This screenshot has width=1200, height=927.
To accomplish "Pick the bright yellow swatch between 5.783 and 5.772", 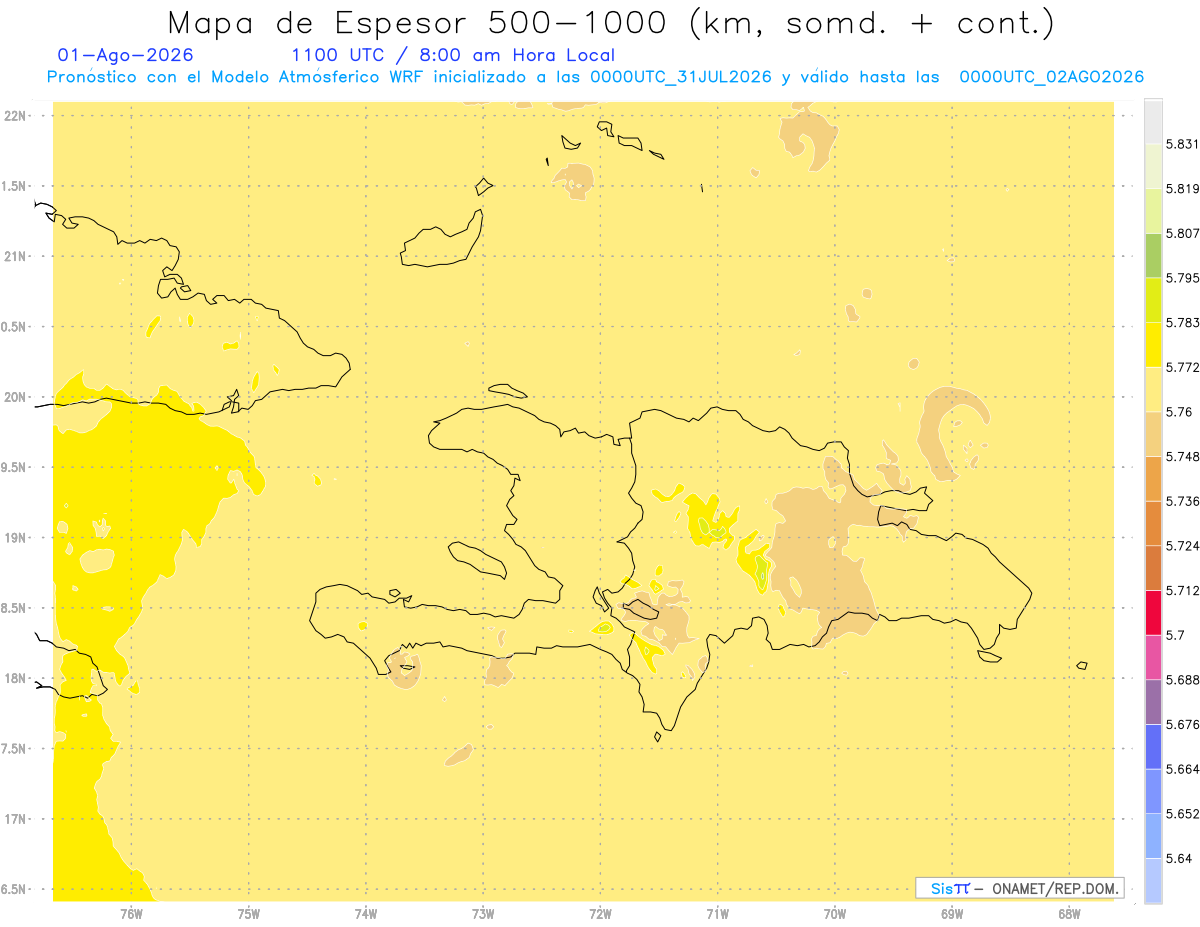I will 1153,345.
